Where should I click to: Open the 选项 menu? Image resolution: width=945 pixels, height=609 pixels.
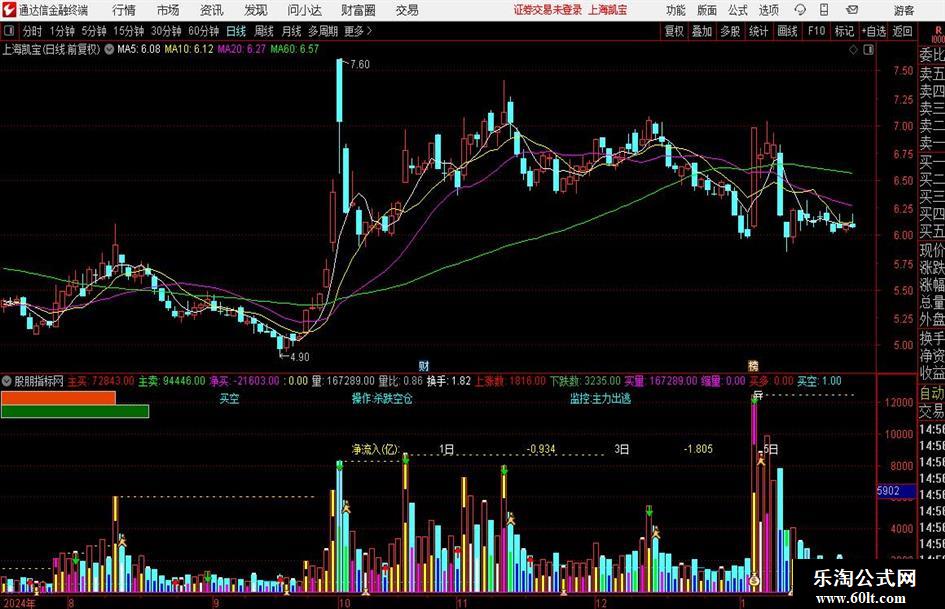pyautogui.click(x=768, y=10)
